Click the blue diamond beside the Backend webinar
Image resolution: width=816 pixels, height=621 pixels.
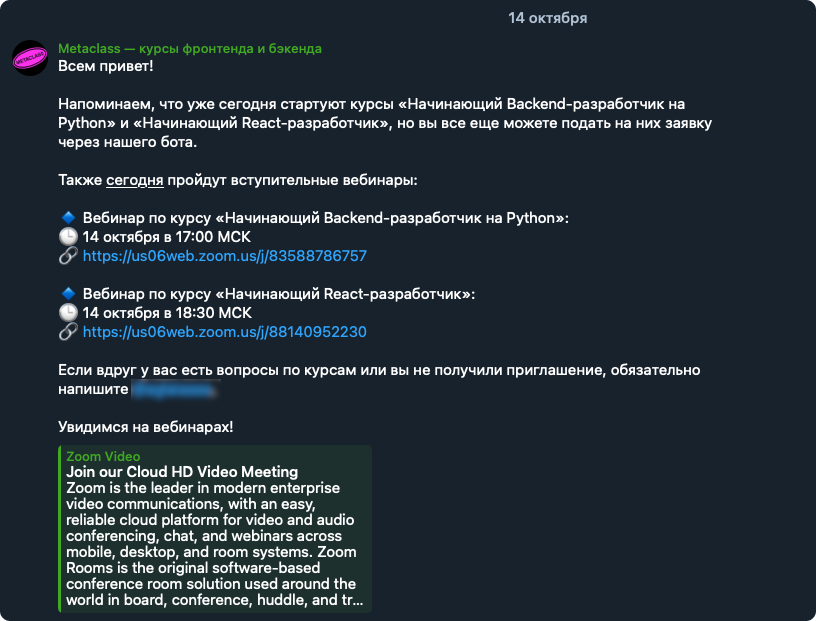pos(68,218)
